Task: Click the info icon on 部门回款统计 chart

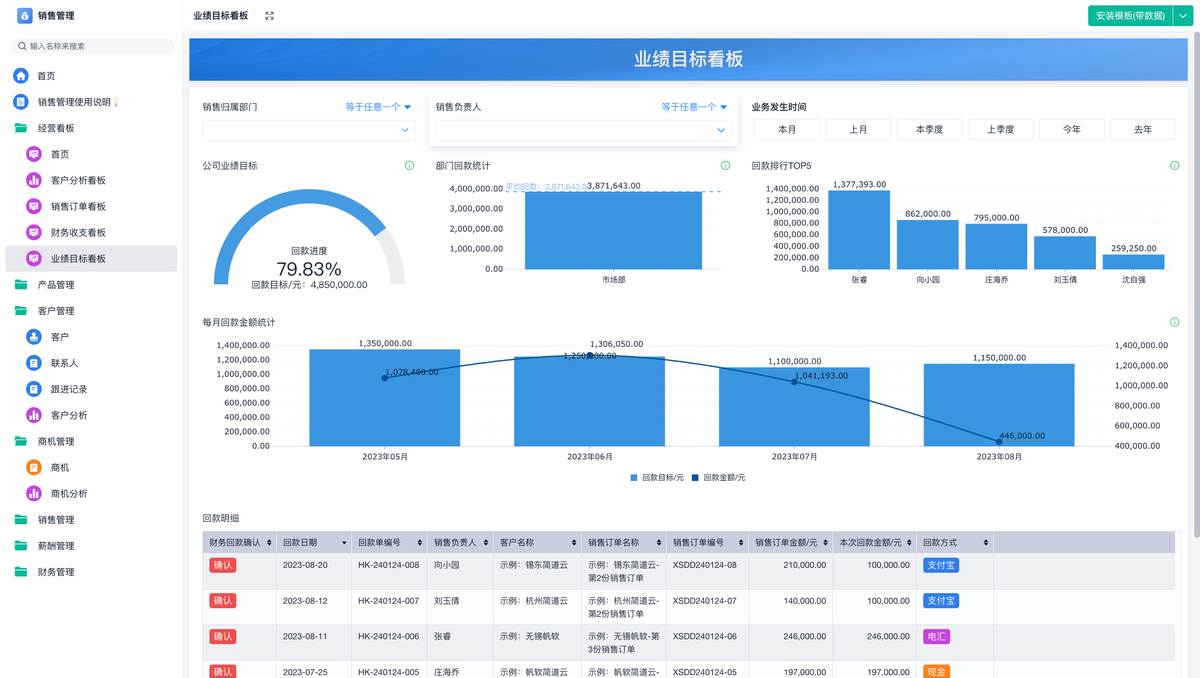Action: 725,166
